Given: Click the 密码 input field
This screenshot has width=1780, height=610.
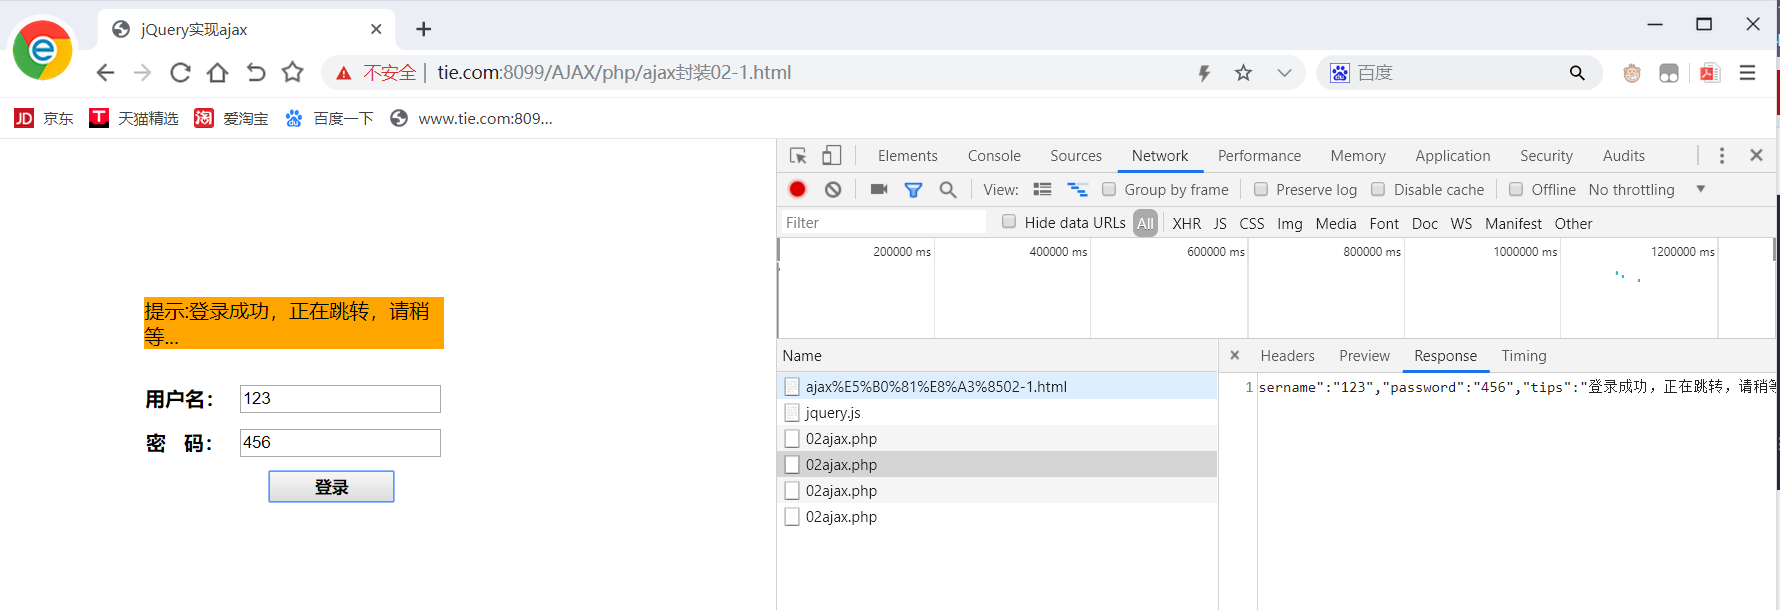Looking at the screenshot, I should [x=340, y=442].
